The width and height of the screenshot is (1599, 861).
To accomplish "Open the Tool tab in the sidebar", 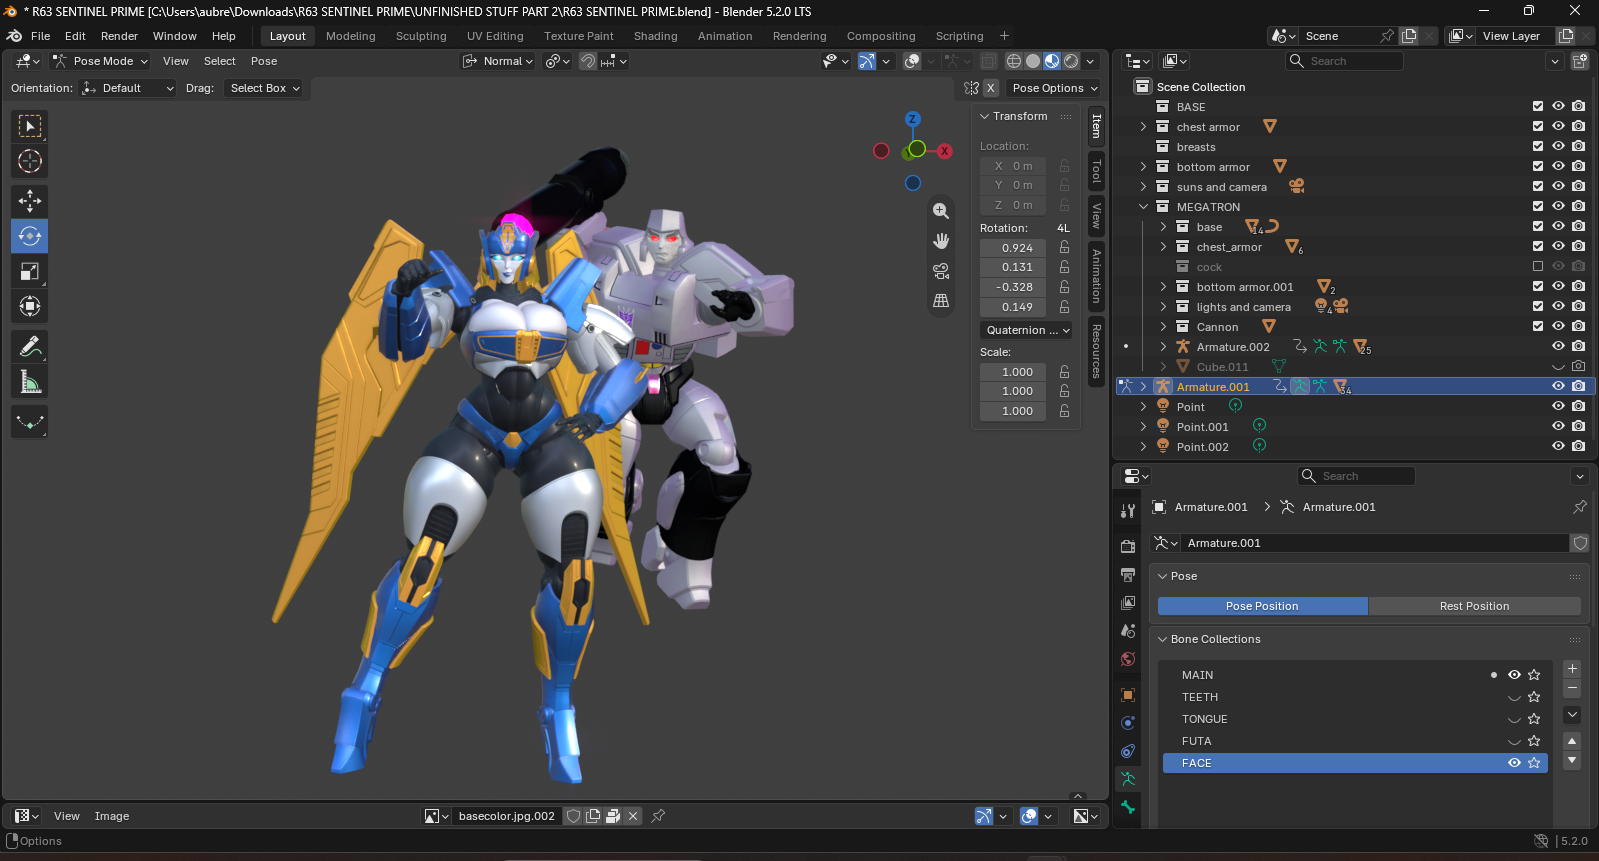I will (1096, 172).
